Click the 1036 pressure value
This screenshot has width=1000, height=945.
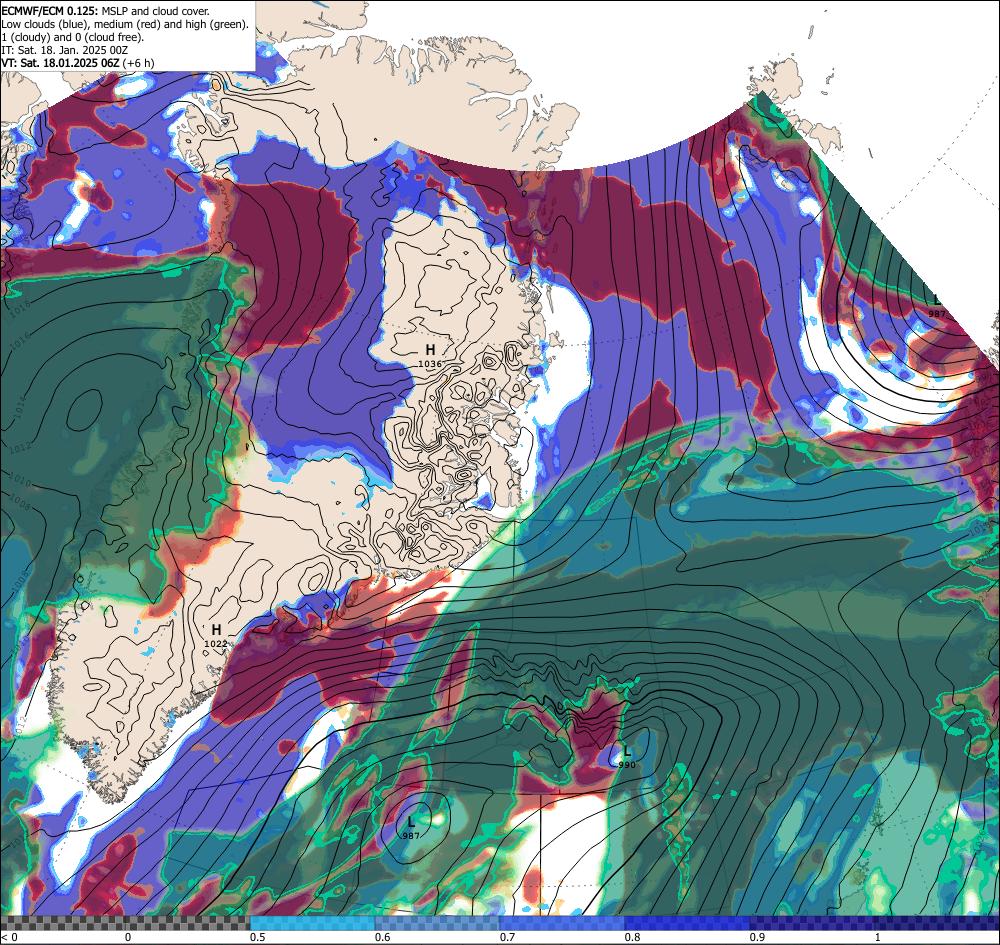pos(430,363)
